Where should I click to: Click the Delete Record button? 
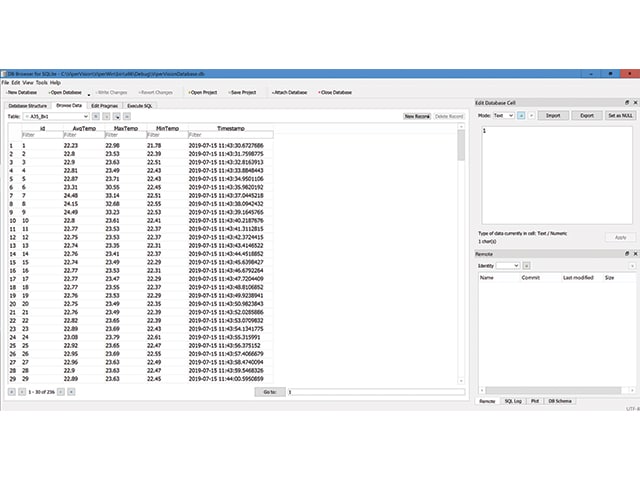(x=449, y=116)
